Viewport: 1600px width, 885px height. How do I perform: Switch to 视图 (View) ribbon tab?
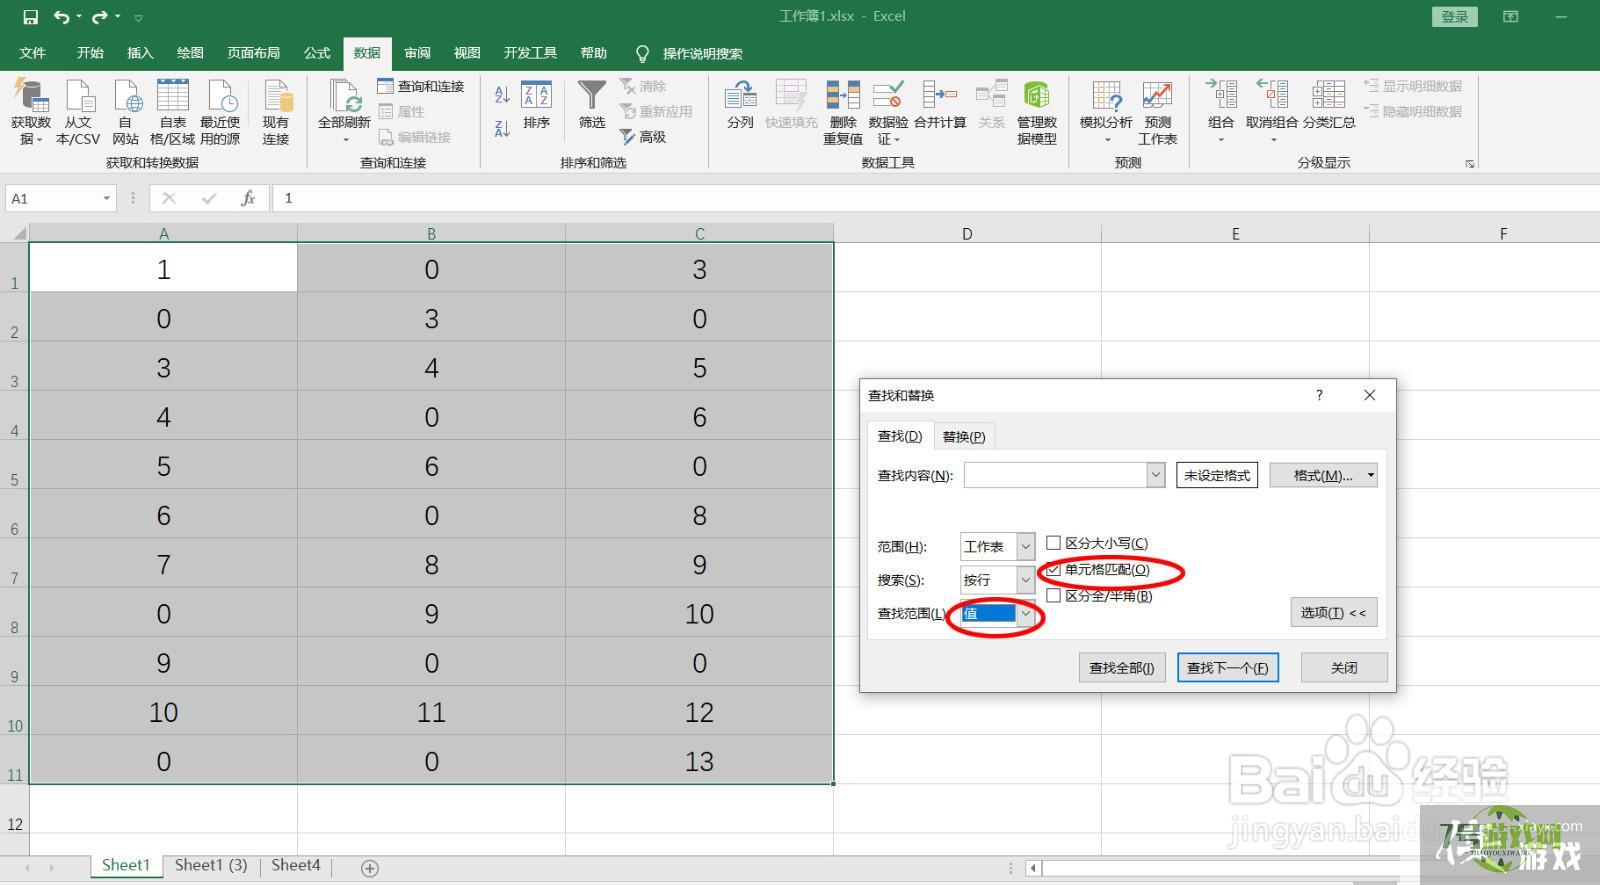(467, 53)
